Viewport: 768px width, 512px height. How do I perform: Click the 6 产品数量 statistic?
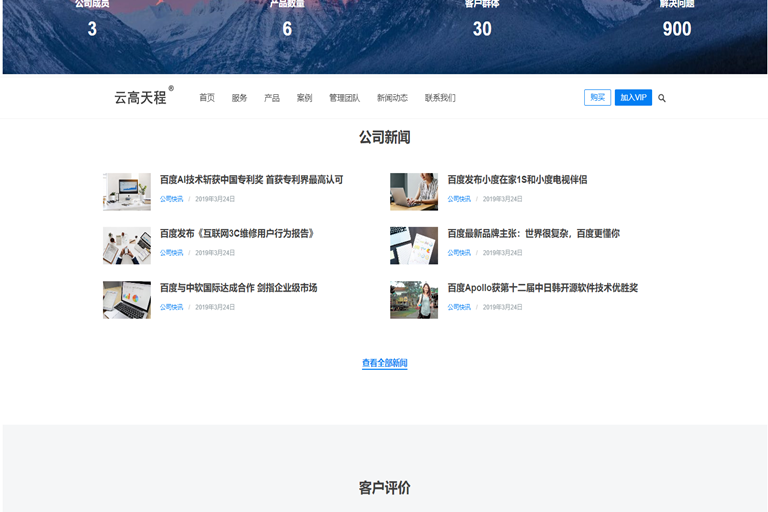point(287,29)
